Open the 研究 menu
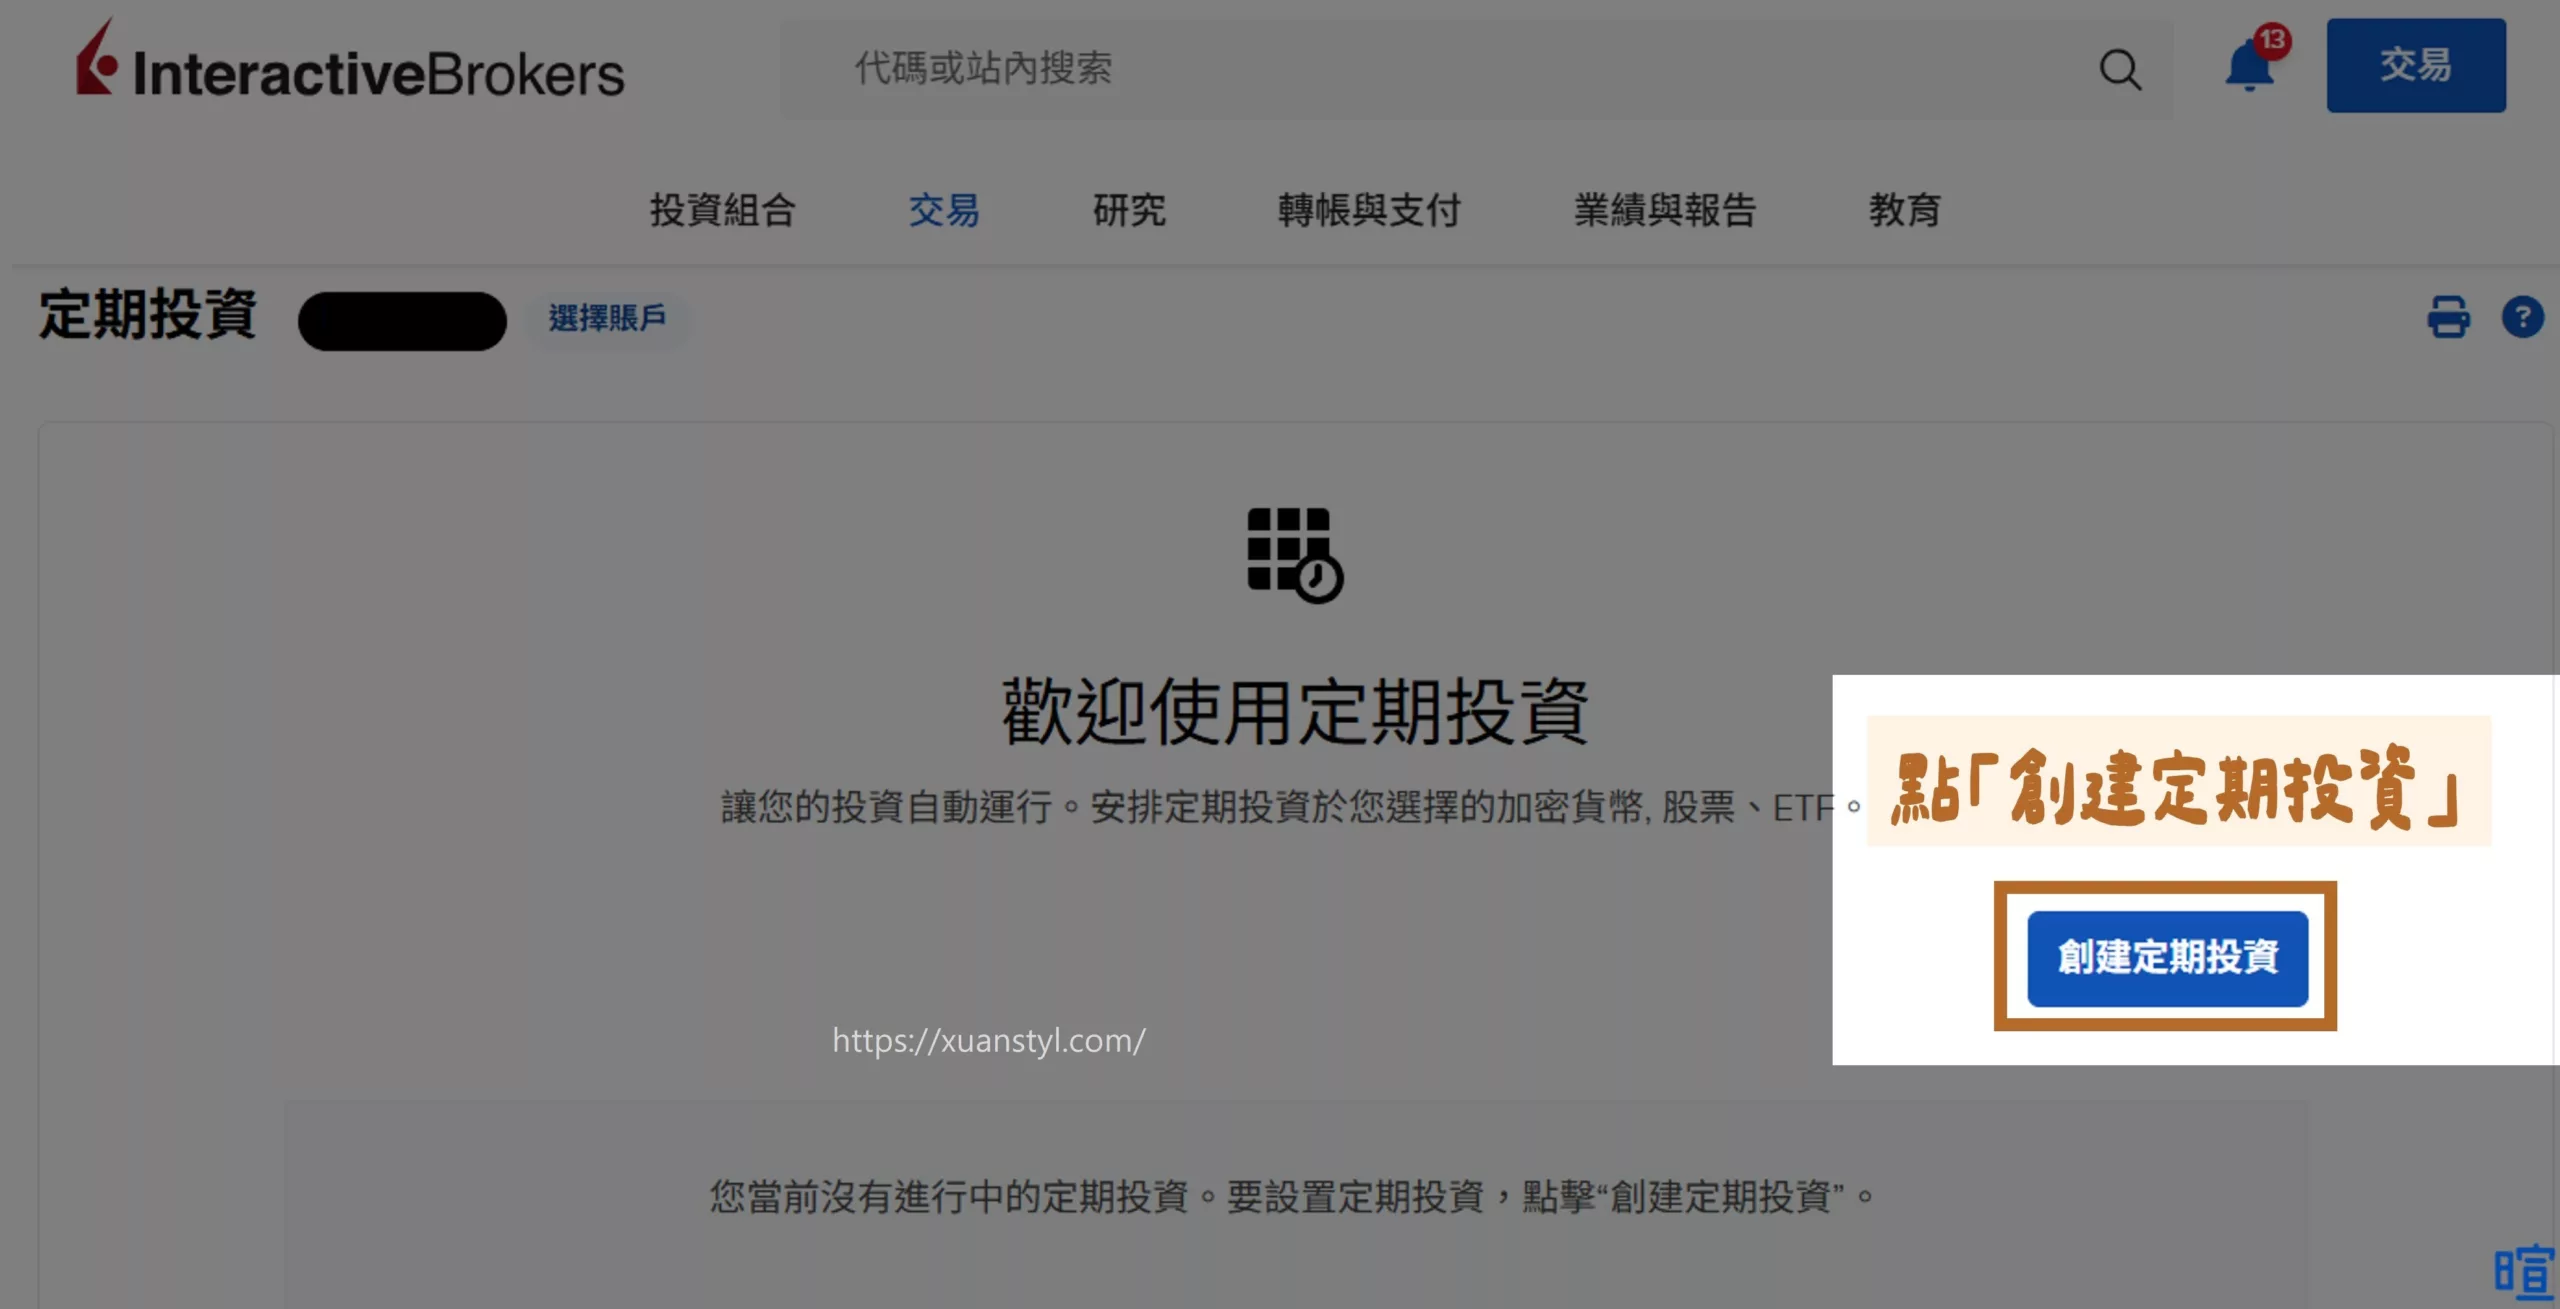 (x=1129, y=210)
